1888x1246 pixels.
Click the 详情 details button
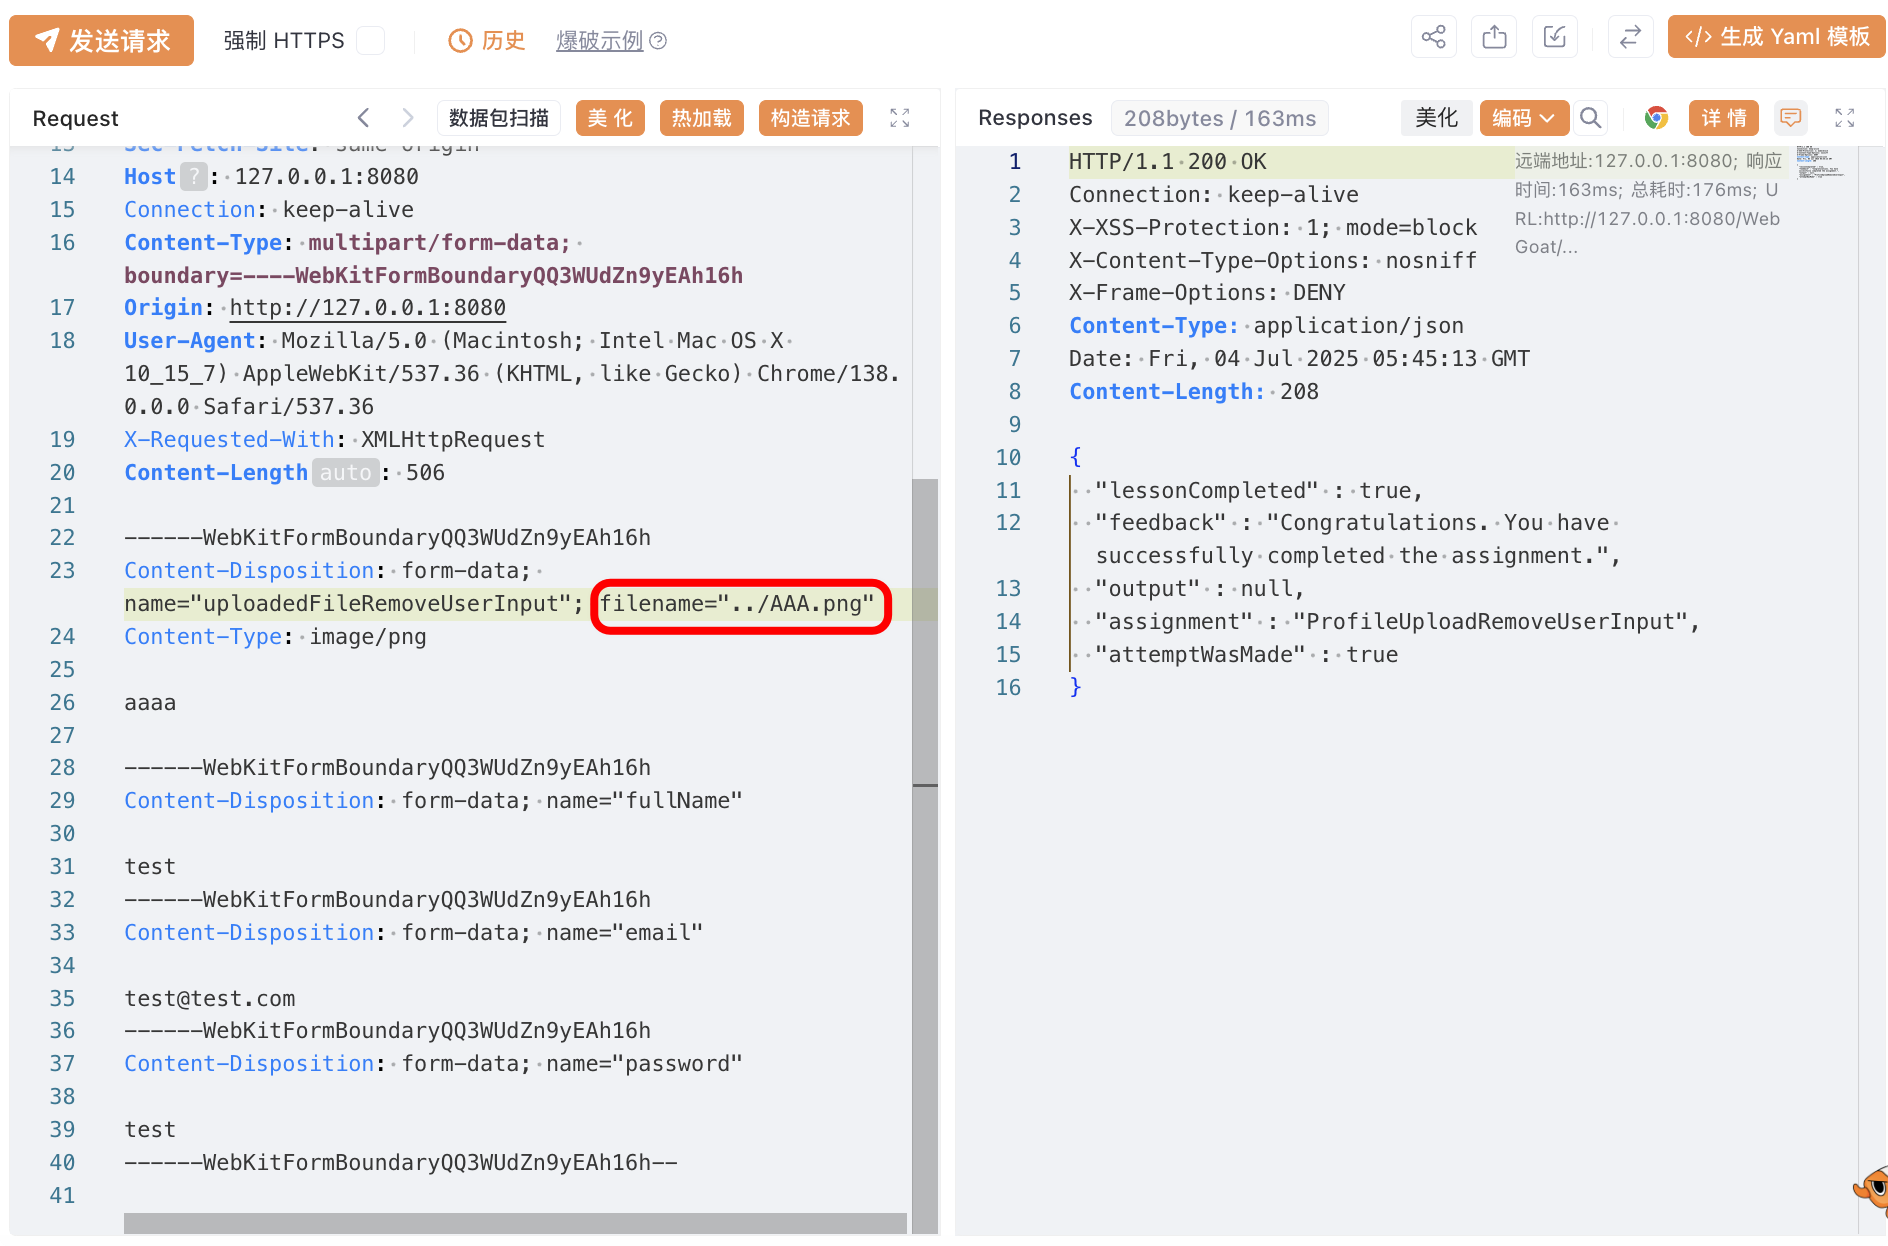(1724, 118)
